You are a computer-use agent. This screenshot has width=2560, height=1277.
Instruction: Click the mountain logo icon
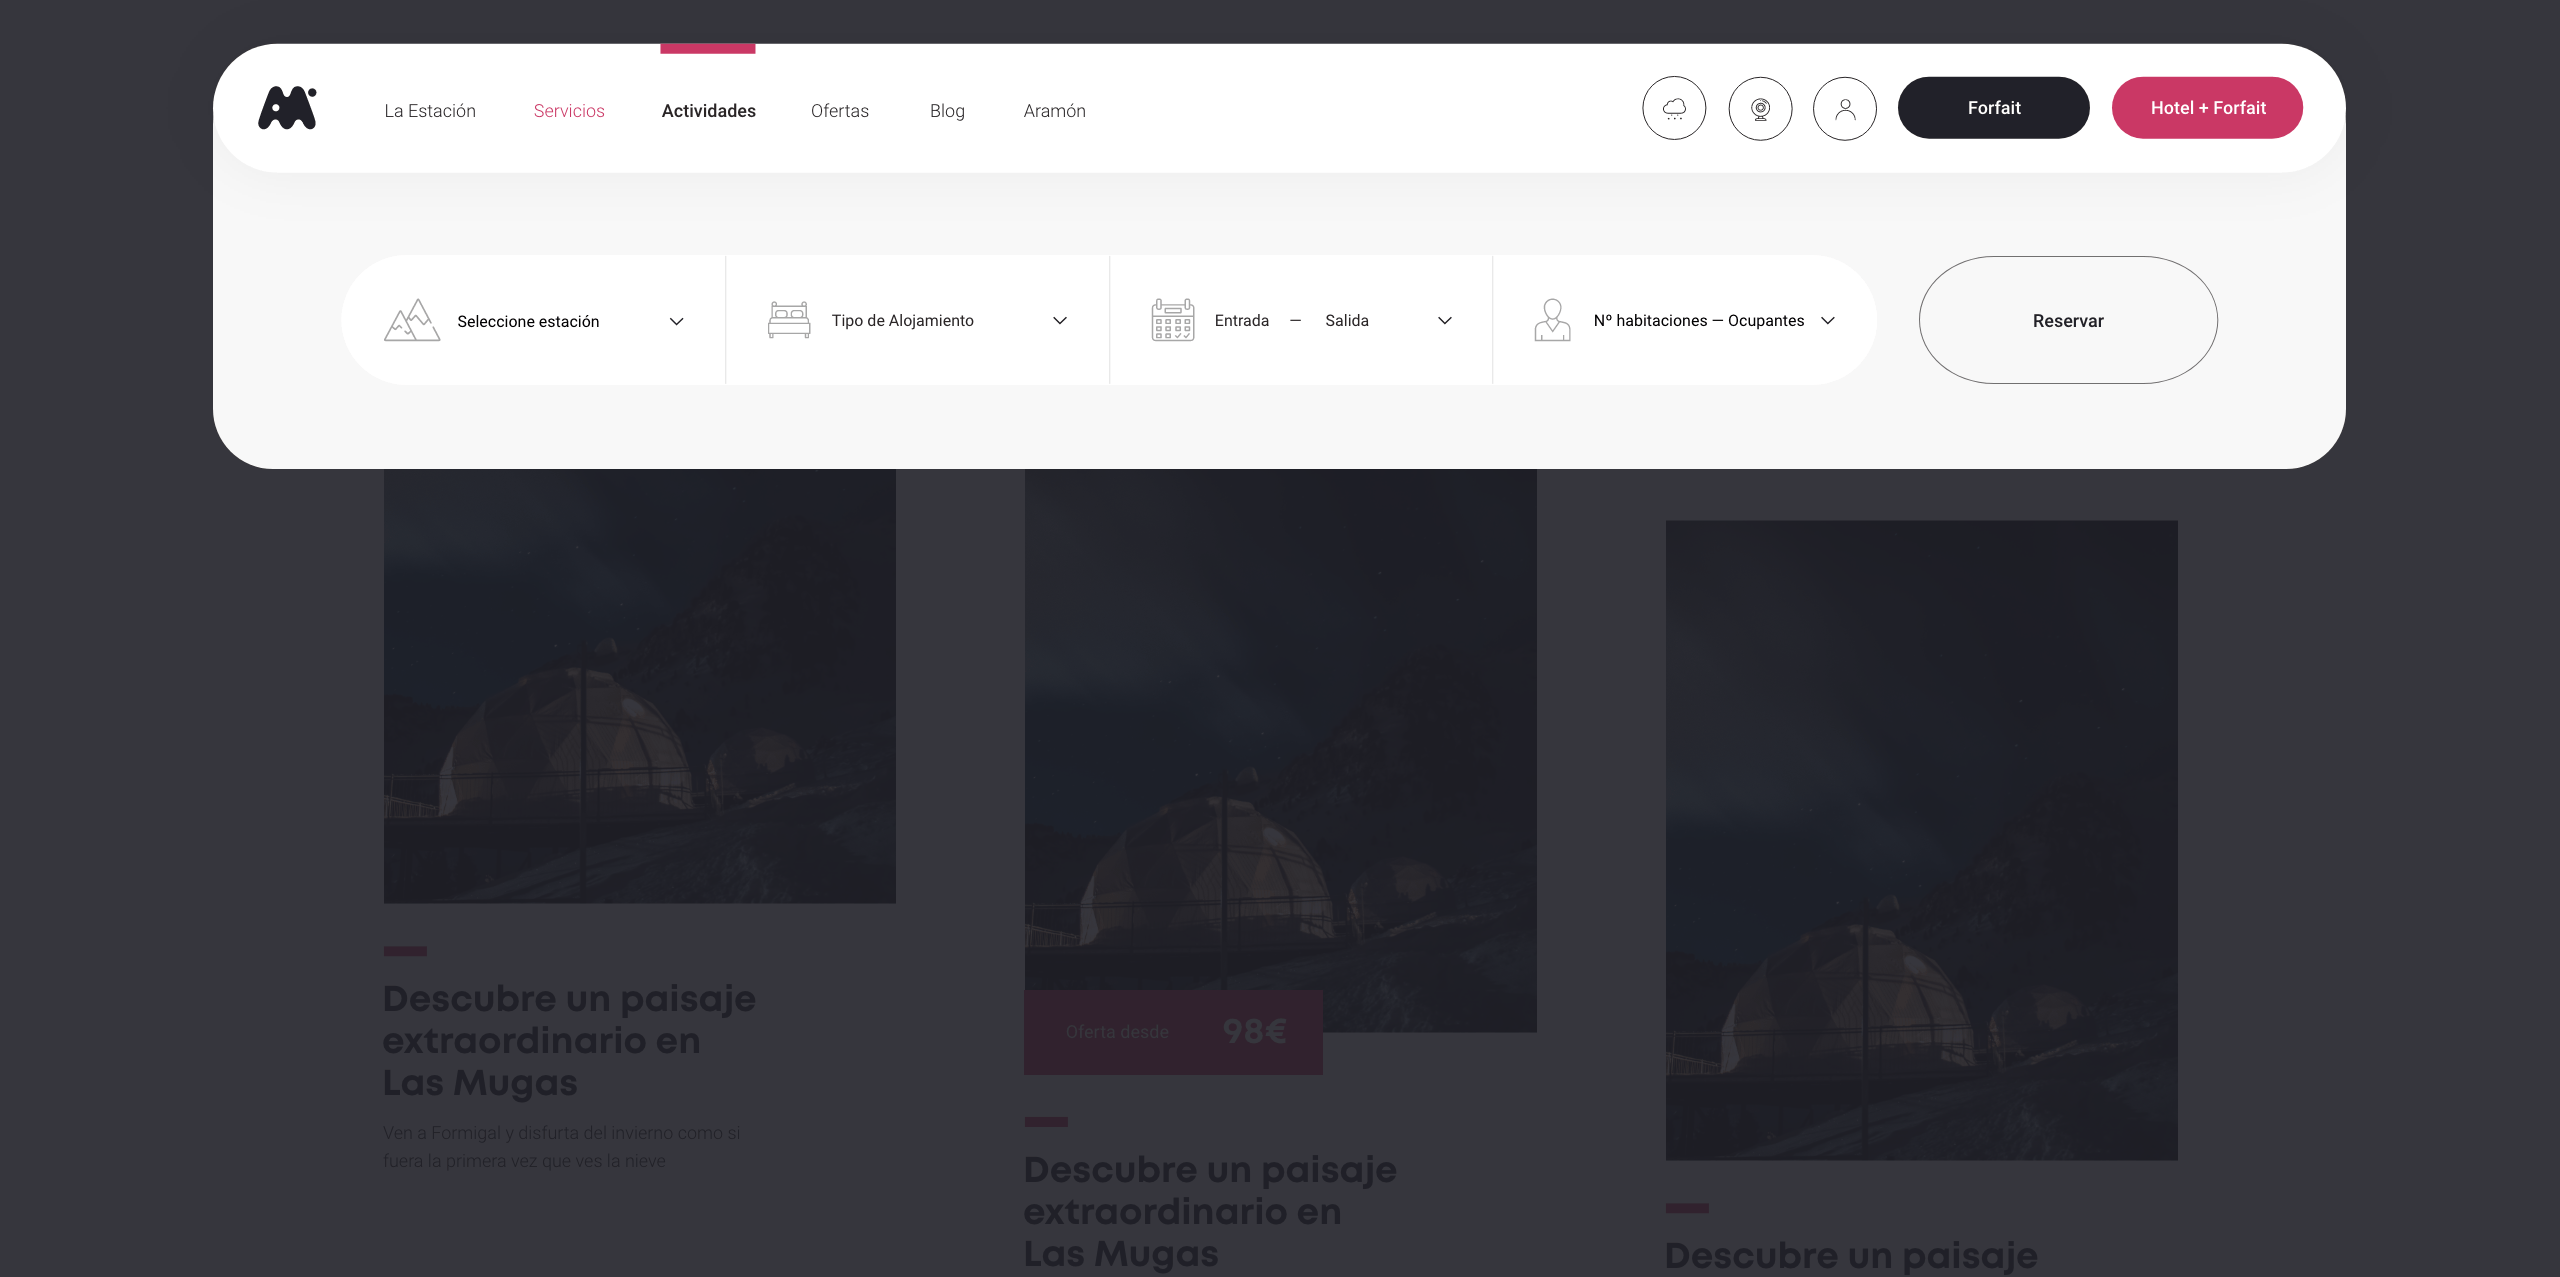click(287, 108)
